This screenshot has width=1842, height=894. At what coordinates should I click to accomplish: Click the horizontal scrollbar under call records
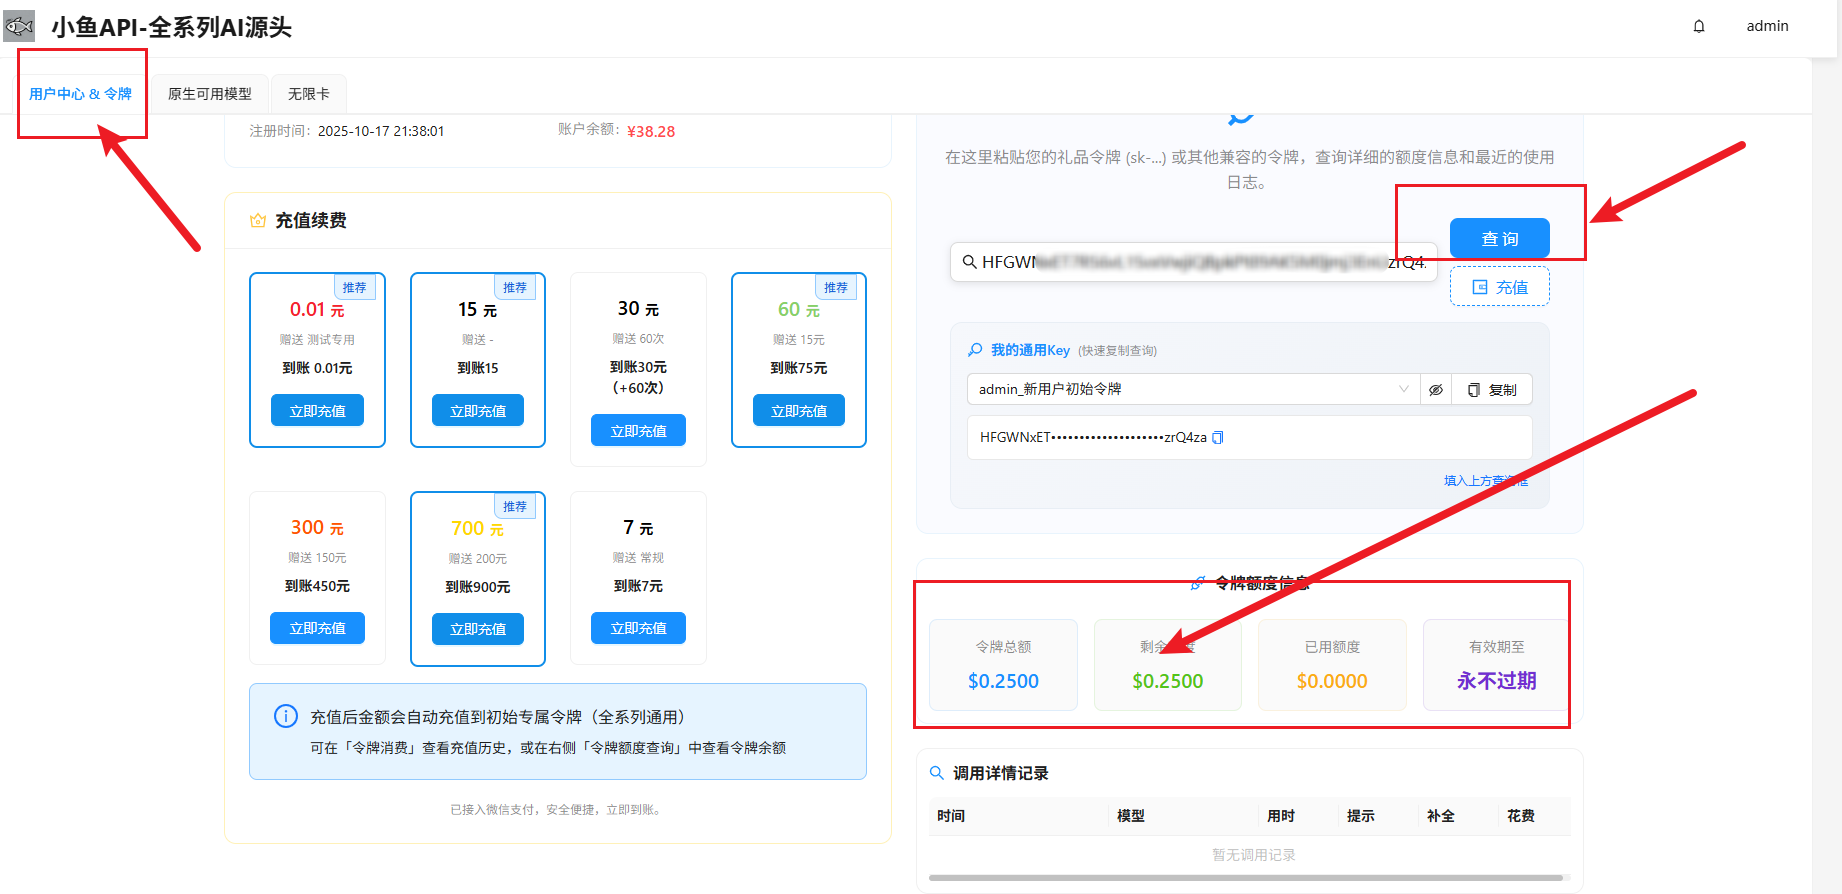coord(1246,878)
